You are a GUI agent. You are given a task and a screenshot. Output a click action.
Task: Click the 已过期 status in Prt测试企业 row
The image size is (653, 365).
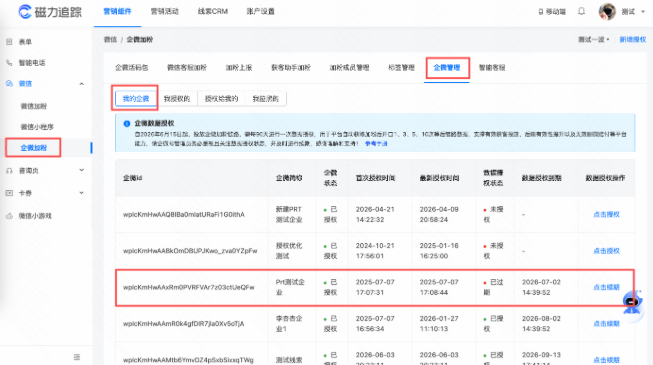(x=493, y=287)
